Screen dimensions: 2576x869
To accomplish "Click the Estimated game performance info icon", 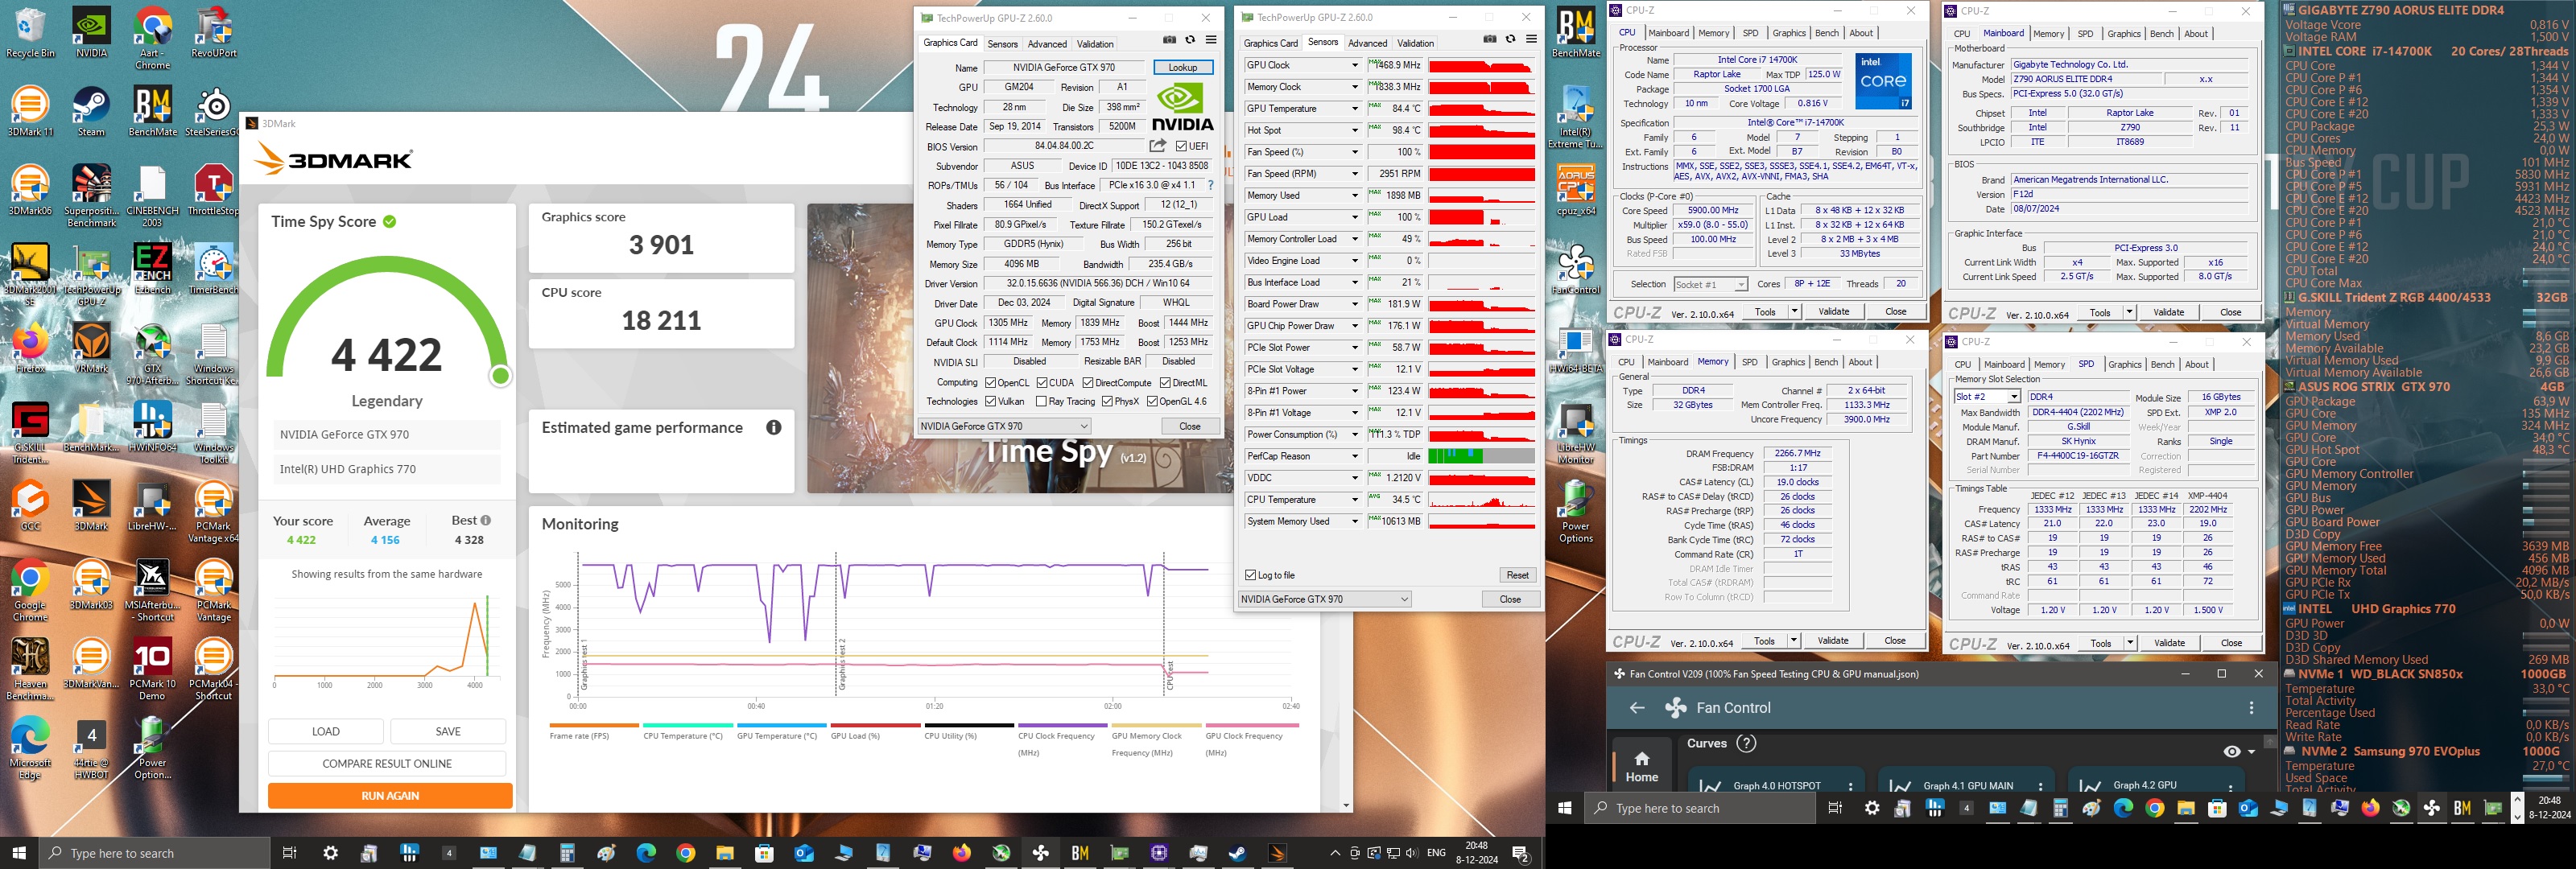I will pyautogui.click(x=773, y=427).
